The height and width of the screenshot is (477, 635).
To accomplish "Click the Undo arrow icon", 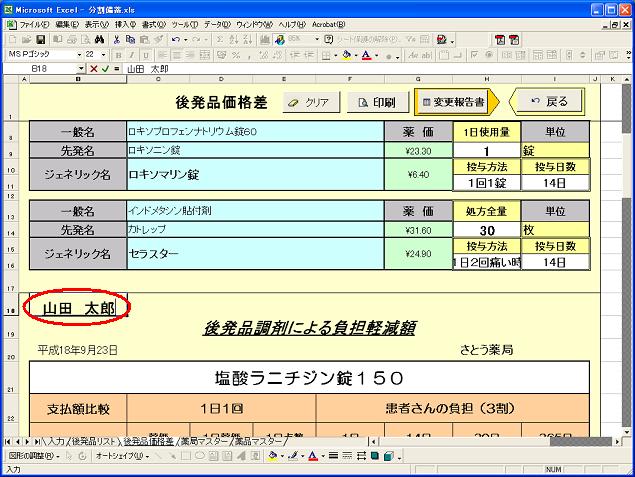I will [176, 39].
